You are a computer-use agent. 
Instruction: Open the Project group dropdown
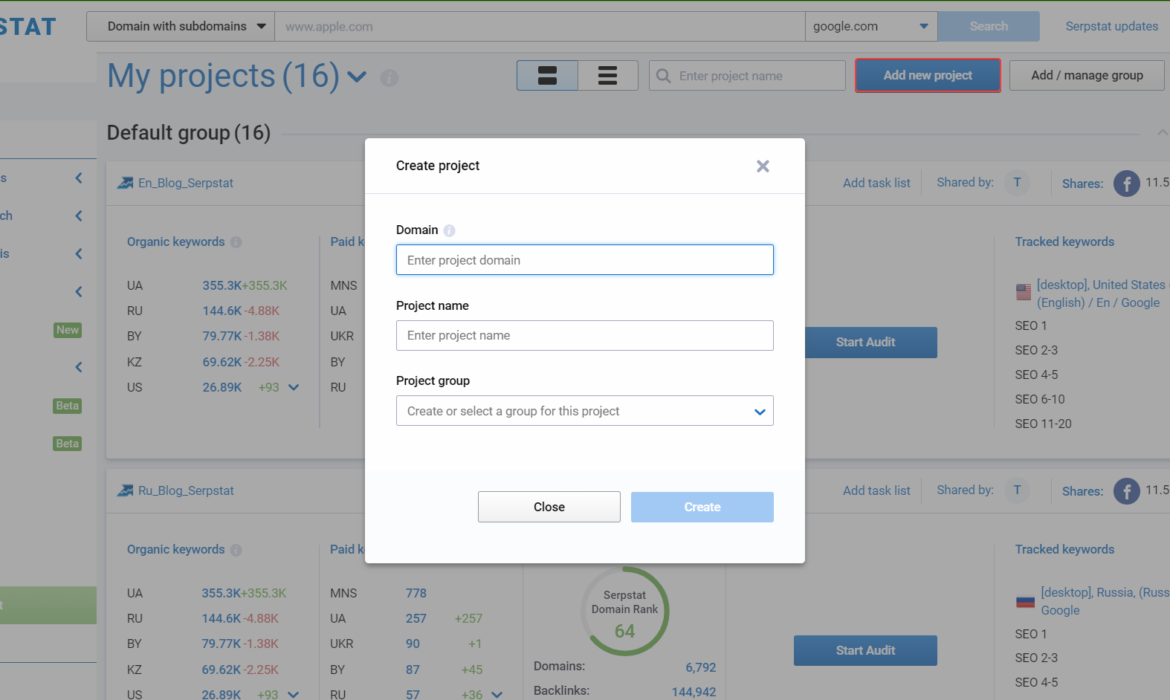(584, 410)
